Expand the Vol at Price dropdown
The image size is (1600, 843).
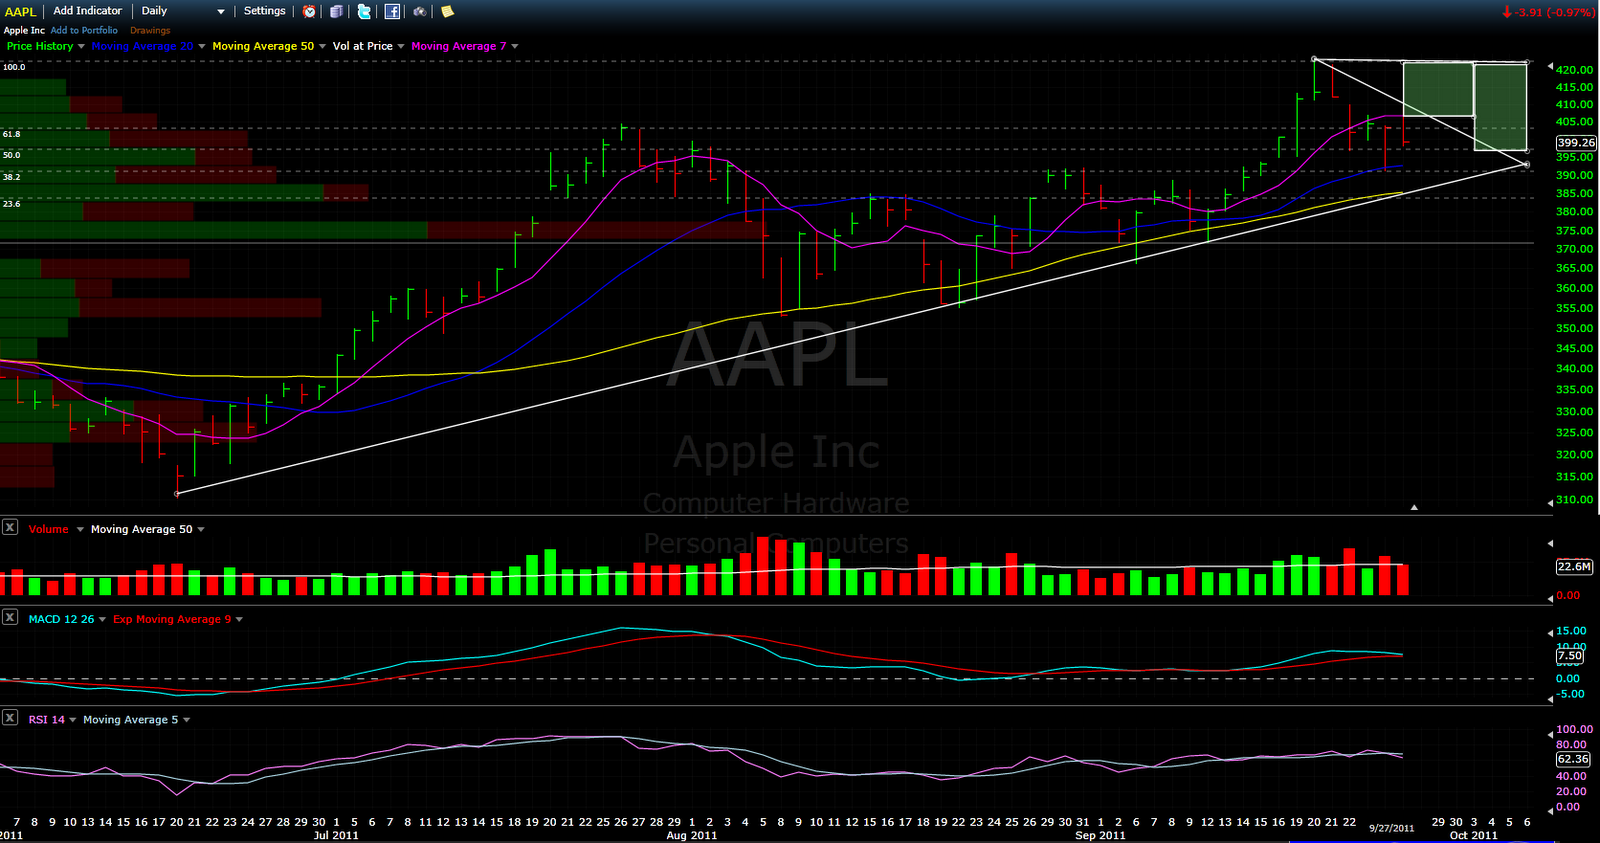point(401,46)
